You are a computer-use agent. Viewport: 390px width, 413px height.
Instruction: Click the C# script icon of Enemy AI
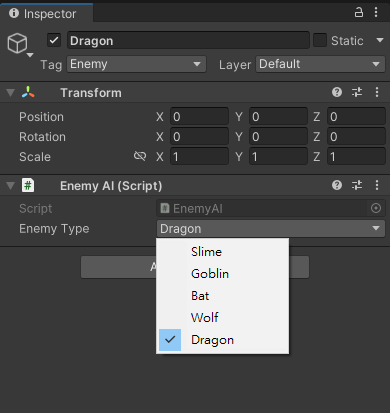click(28, 185)
